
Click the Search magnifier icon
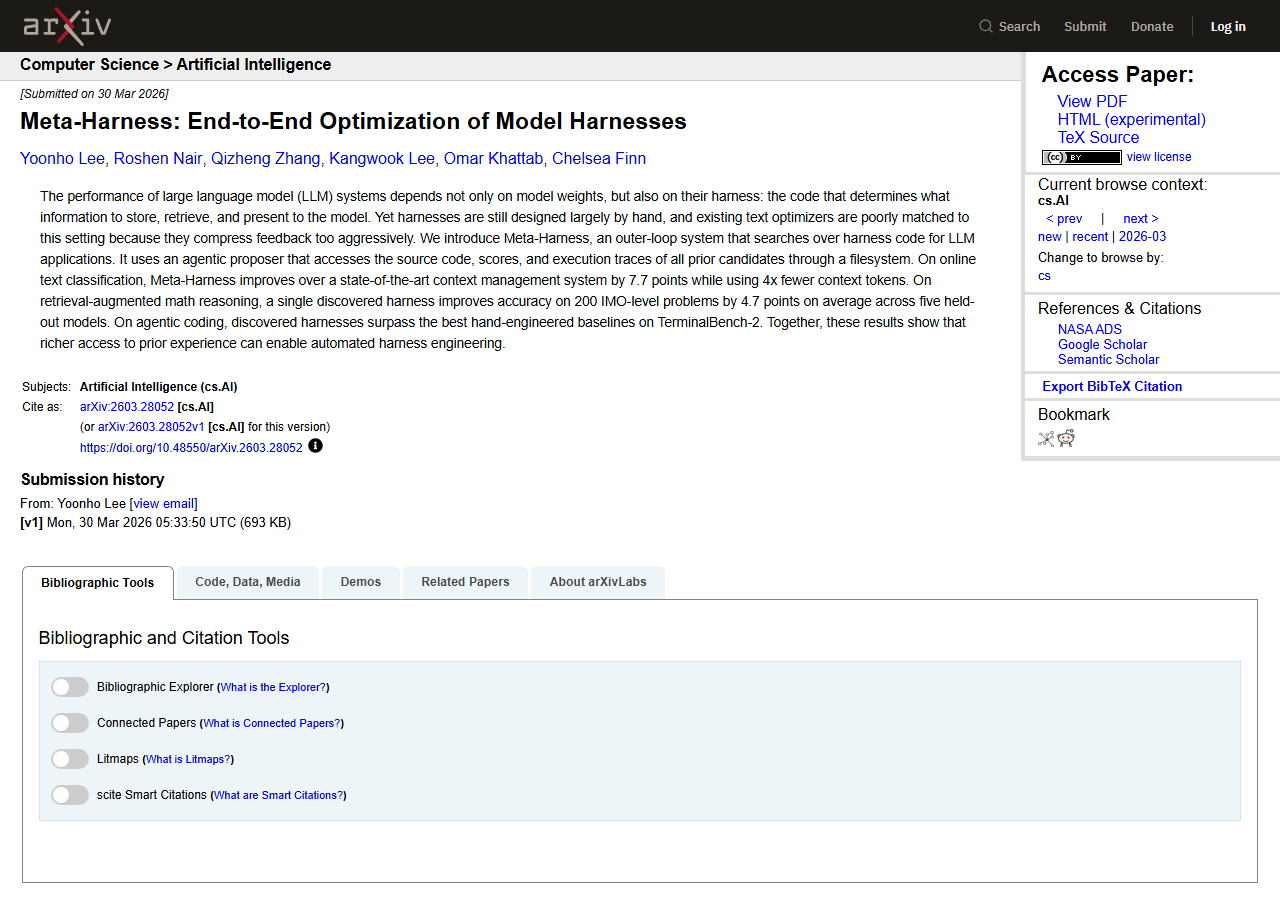[986, 26]
